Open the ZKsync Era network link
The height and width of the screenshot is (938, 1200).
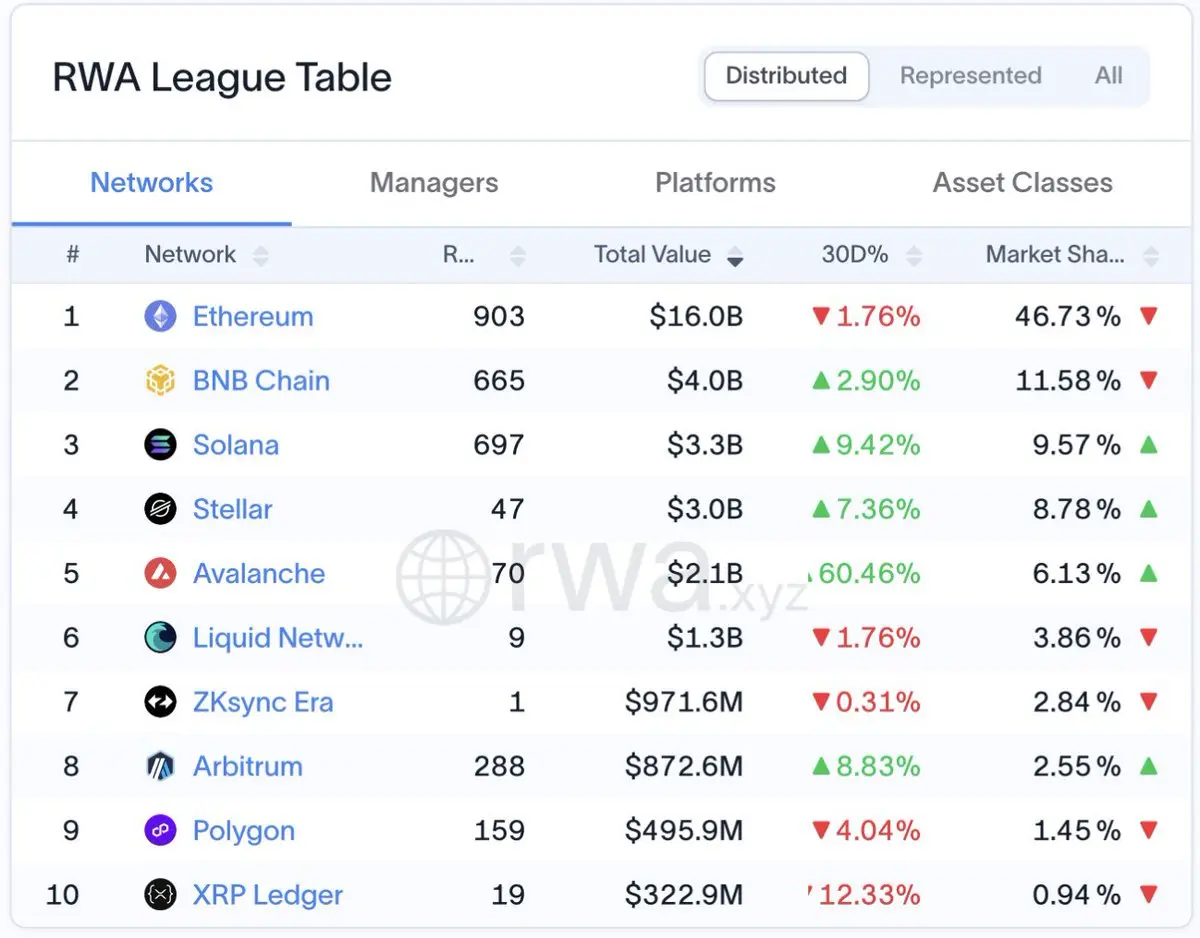[263, 702]
